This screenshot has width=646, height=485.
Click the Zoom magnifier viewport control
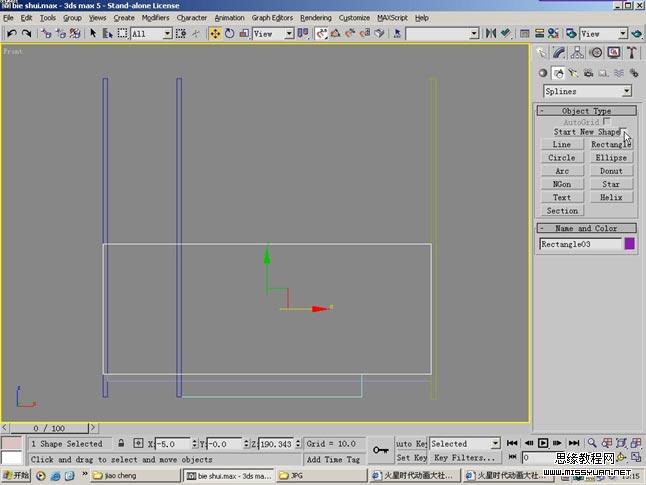[592, 443]
